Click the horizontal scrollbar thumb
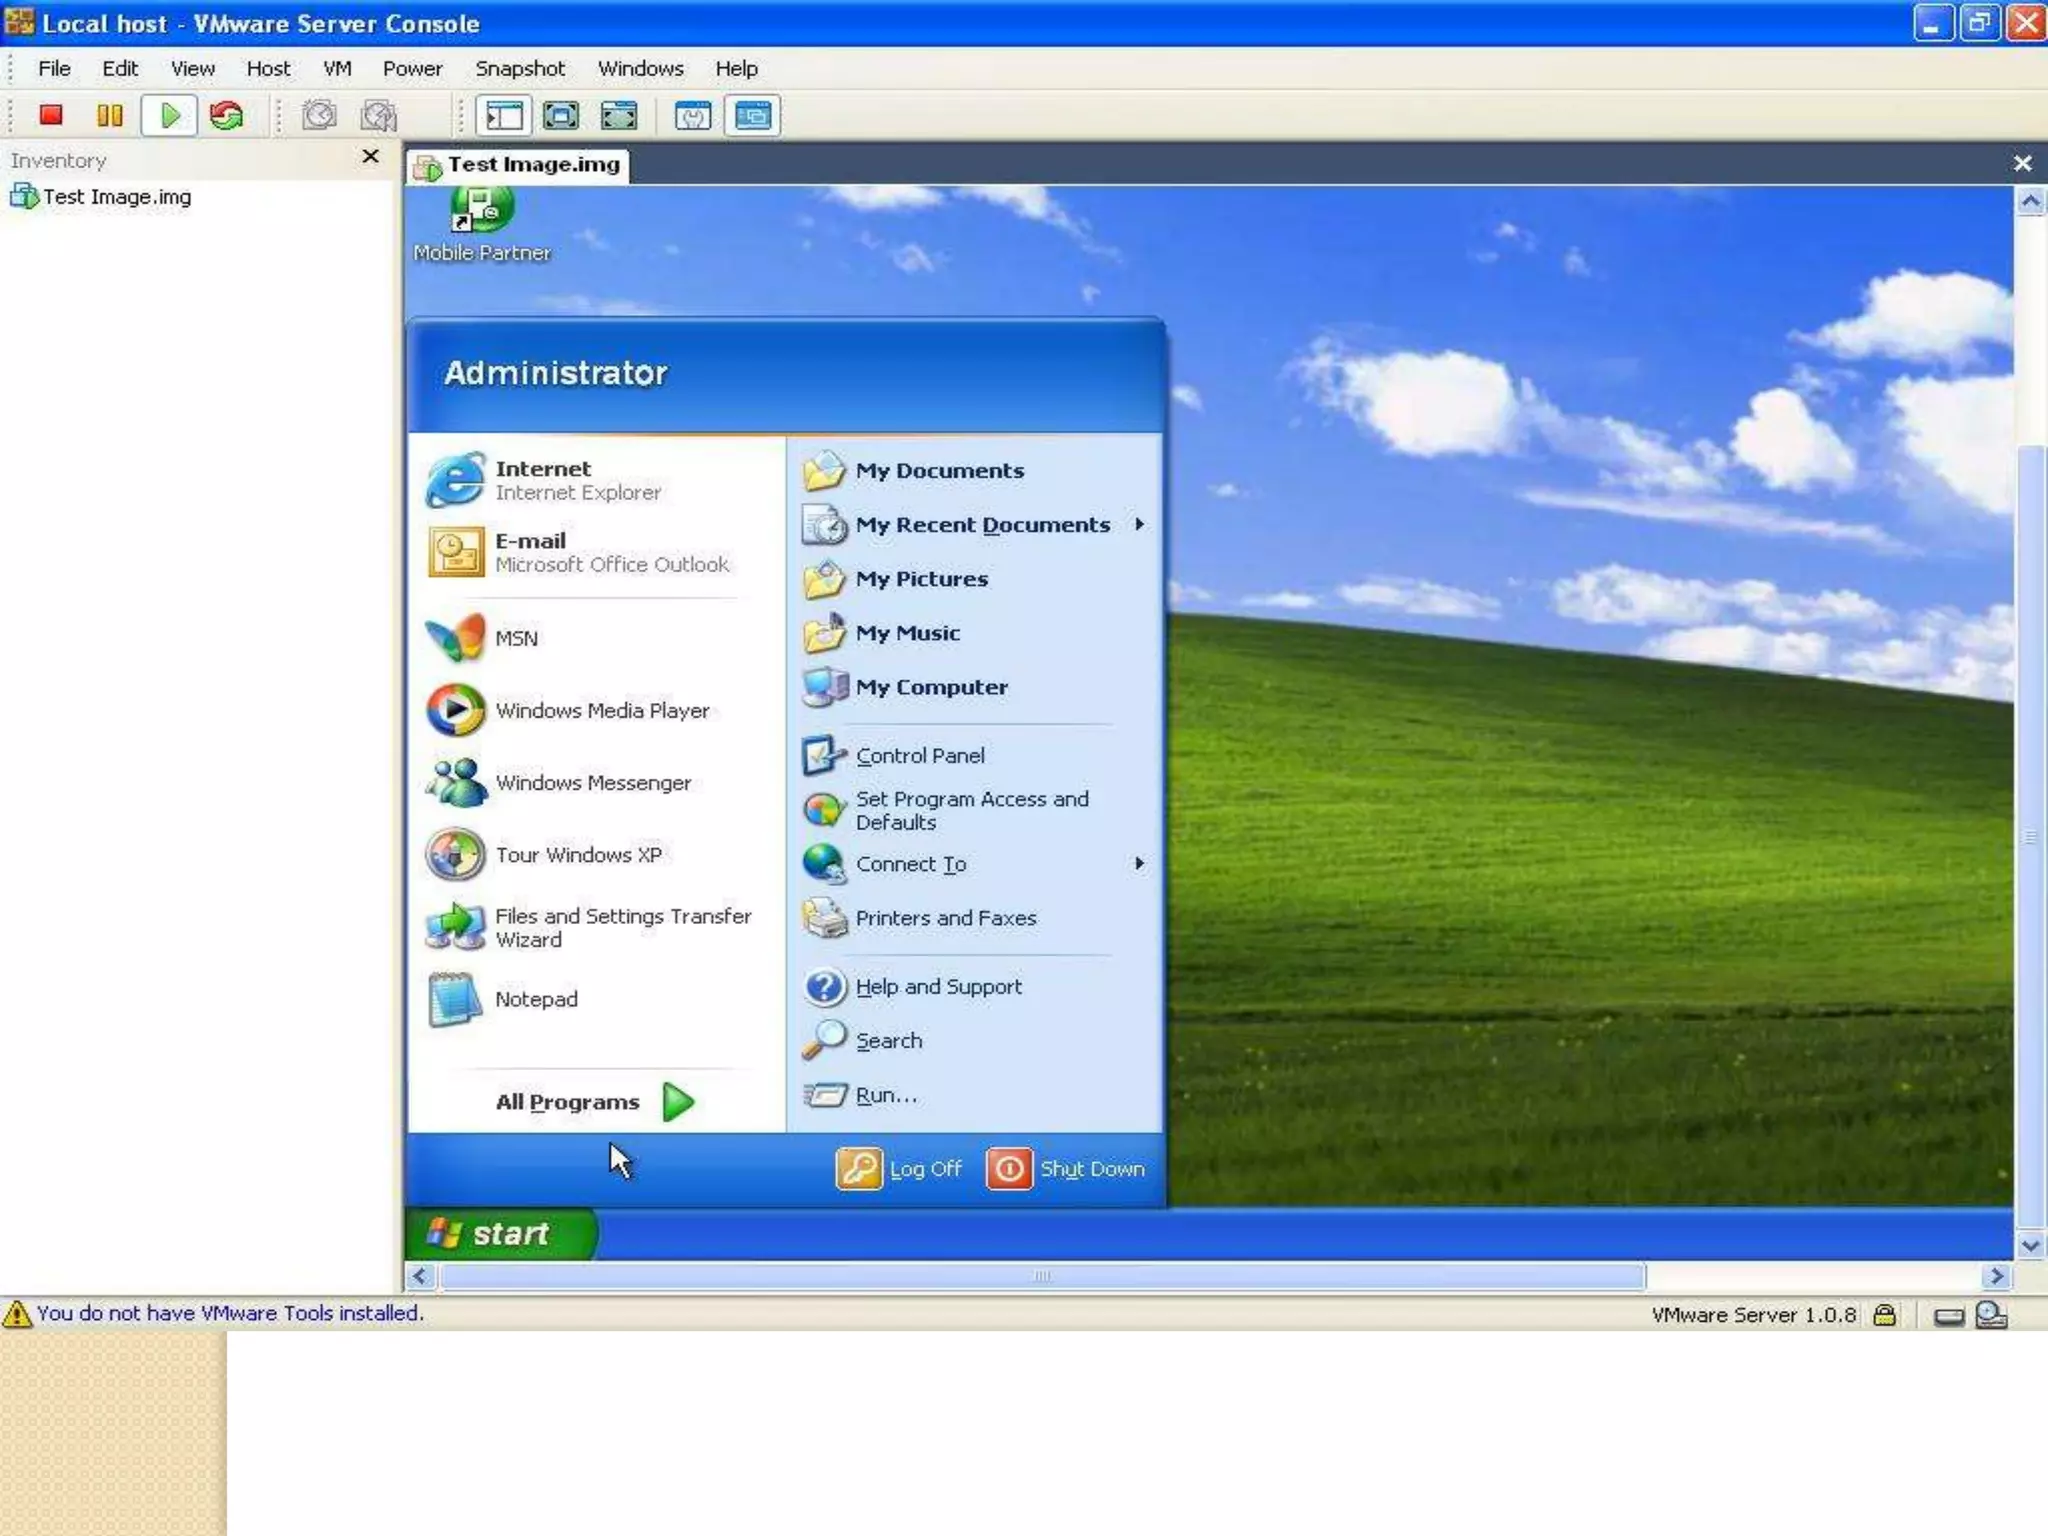Screen dimensions: 2048x1536 (1042, 1276)
